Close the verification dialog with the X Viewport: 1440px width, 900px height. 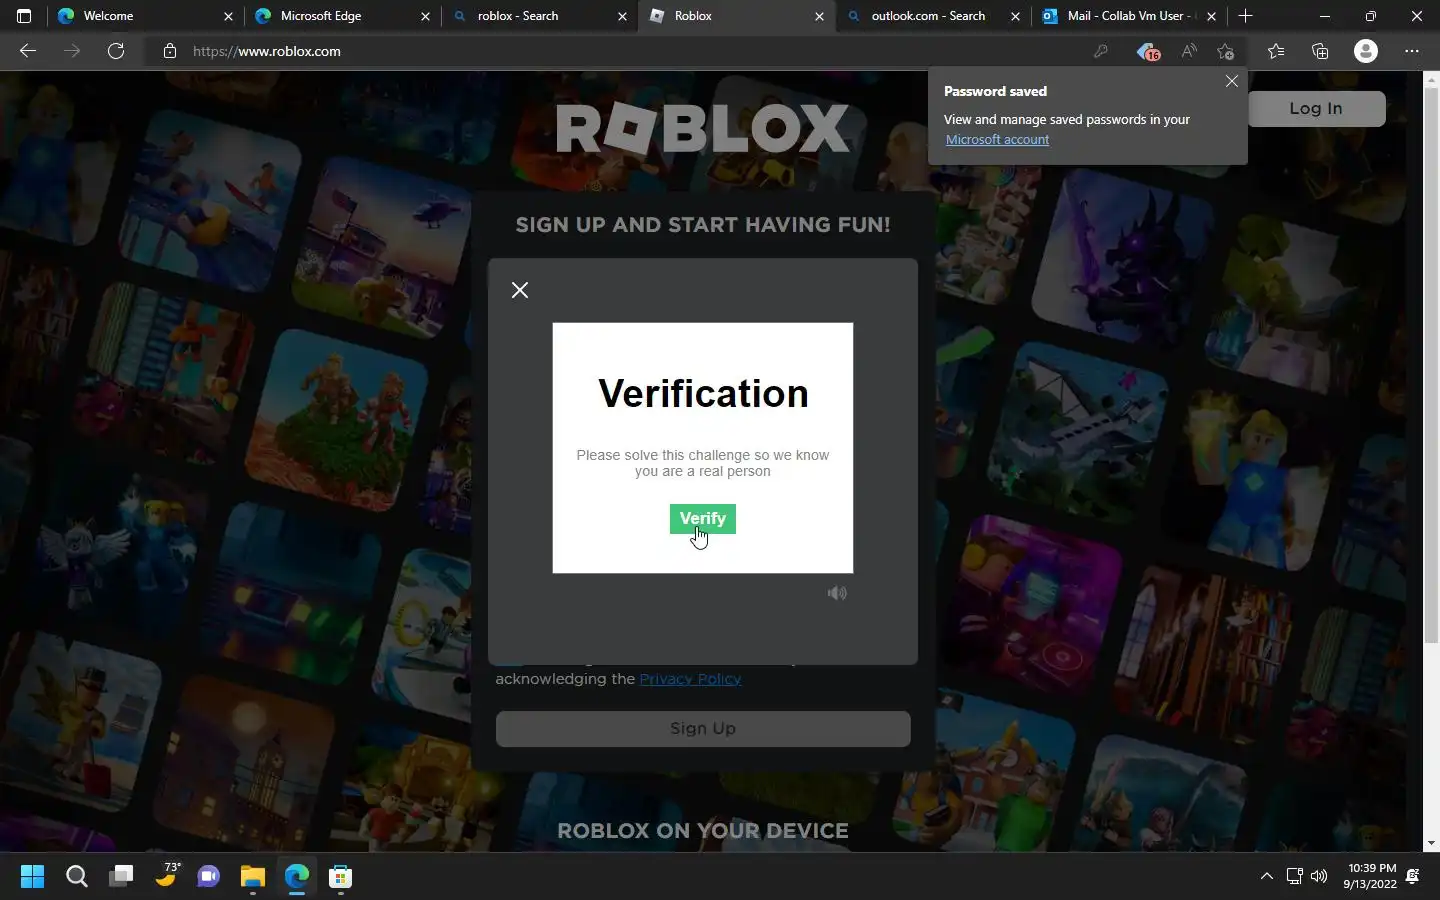click(520, 290)
